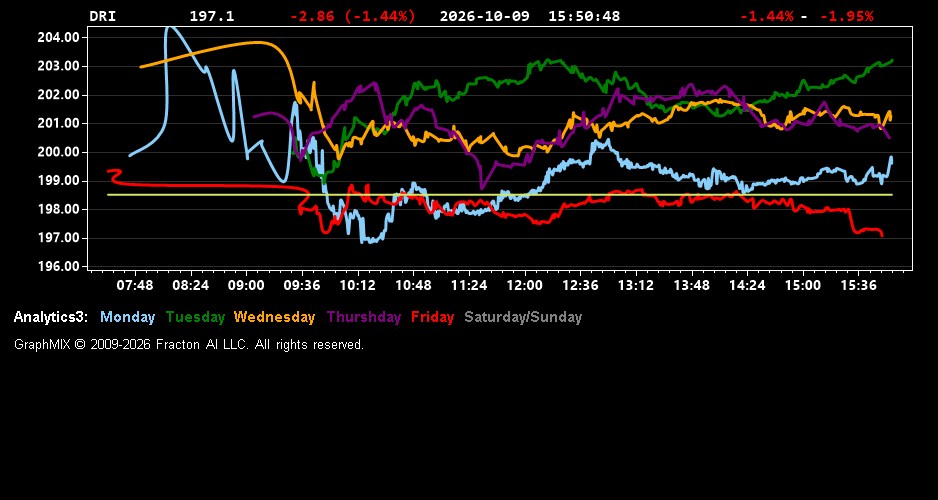This screenshot has height=500, width=938.
Task: Toggle the Friday legend entry
Action: [433, 317]
